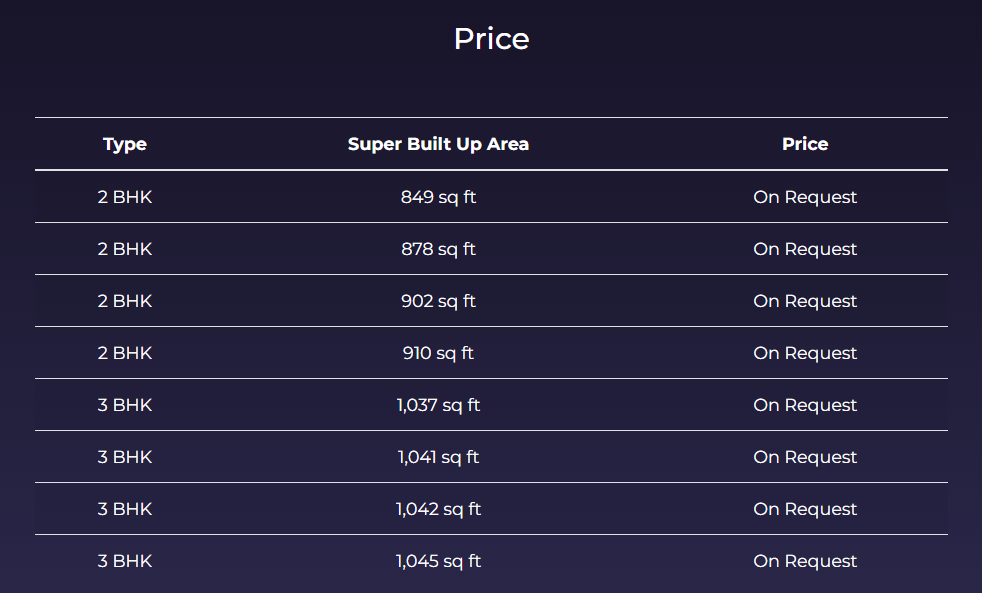Select 2 BHK in the 910 sq ft row
The height and width of the screenshot is (593, 982).
pos(125,353)
